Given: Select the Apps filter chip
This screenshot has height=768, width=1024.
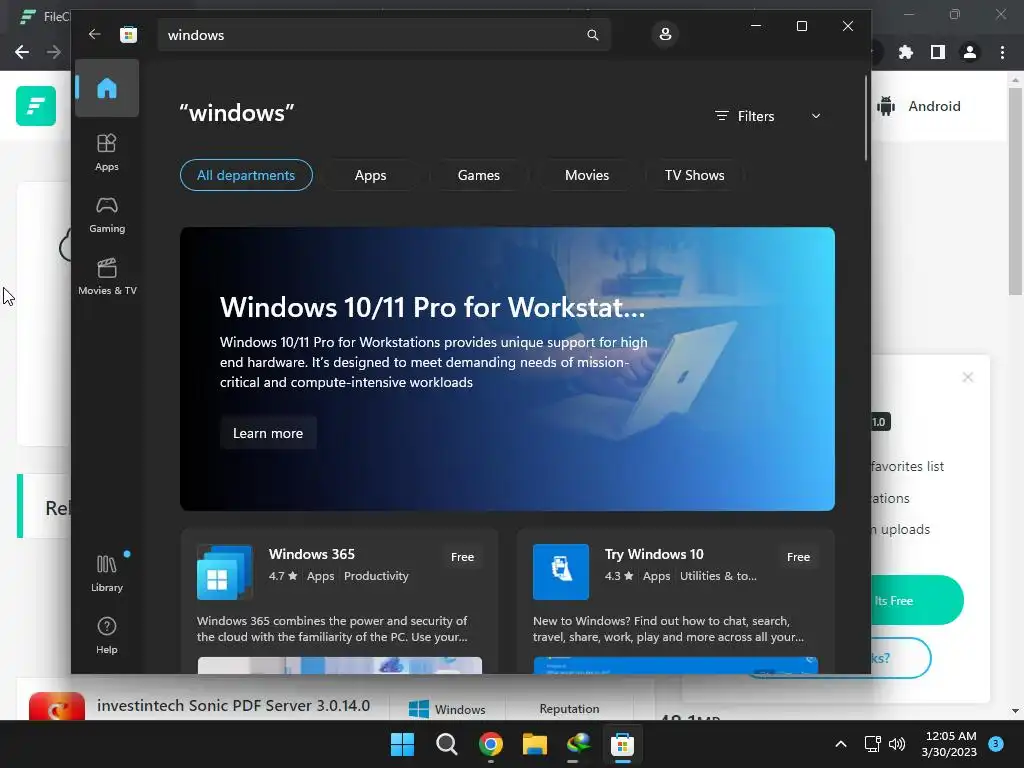Looking at the screenshot, I should [x=370, y=175].
